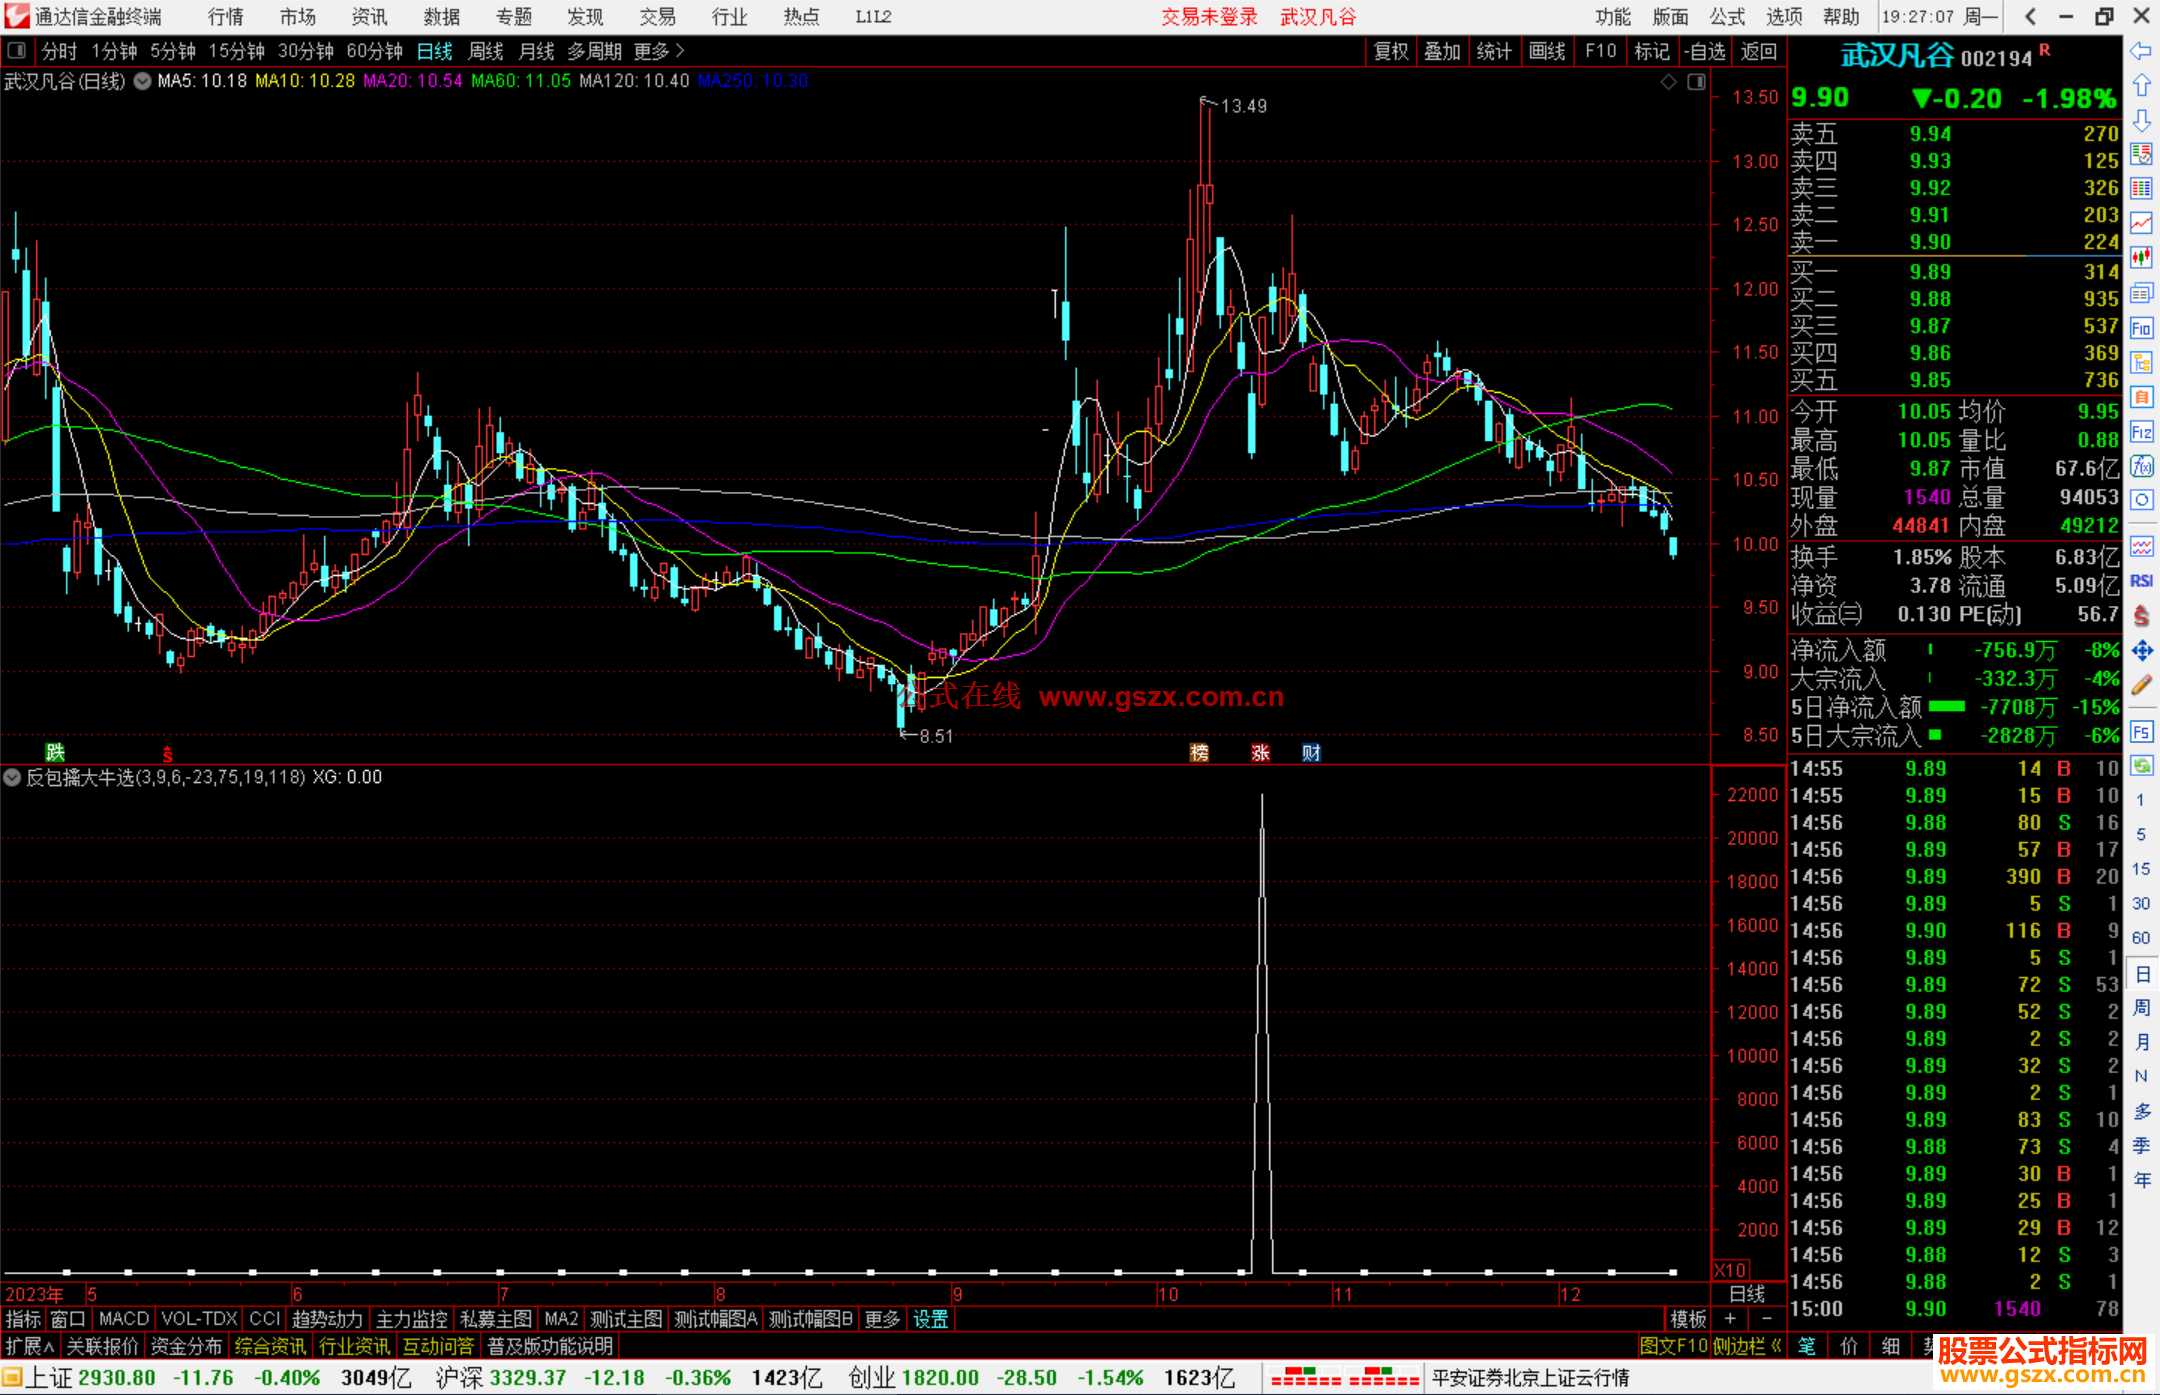Click the f(x) formula manager icon
The image size is (2160, 1395).
pyautogui.click(x=2141, y=466)
